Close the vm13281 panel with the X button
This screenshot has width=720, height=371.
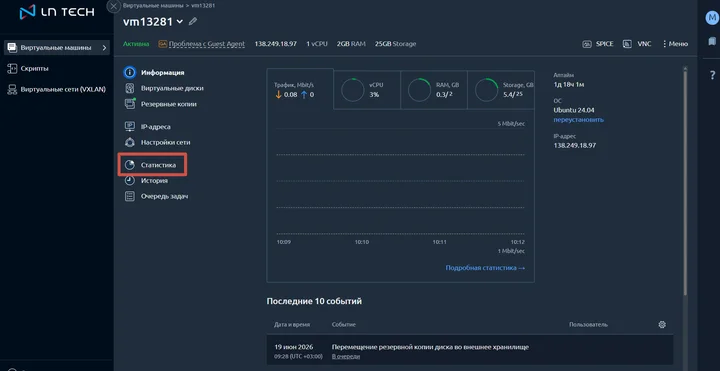113,6
